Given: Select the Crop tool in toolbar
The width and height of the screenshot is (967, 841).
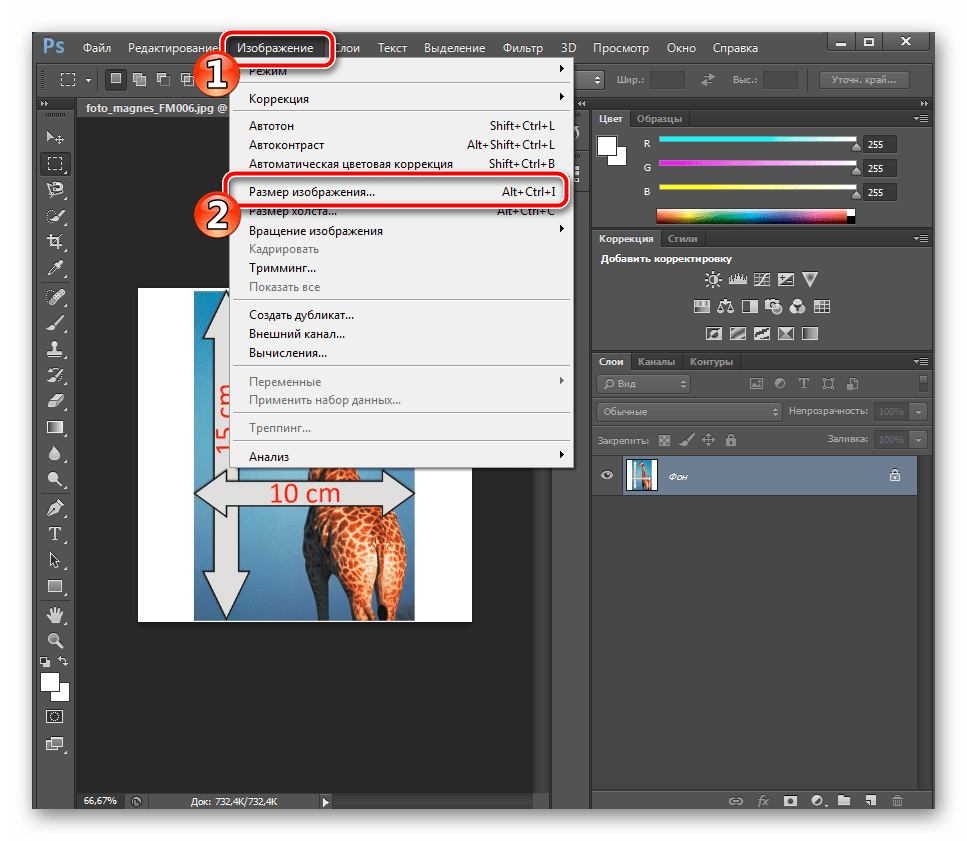Looking at the screenshot, I should coord(55,241).
